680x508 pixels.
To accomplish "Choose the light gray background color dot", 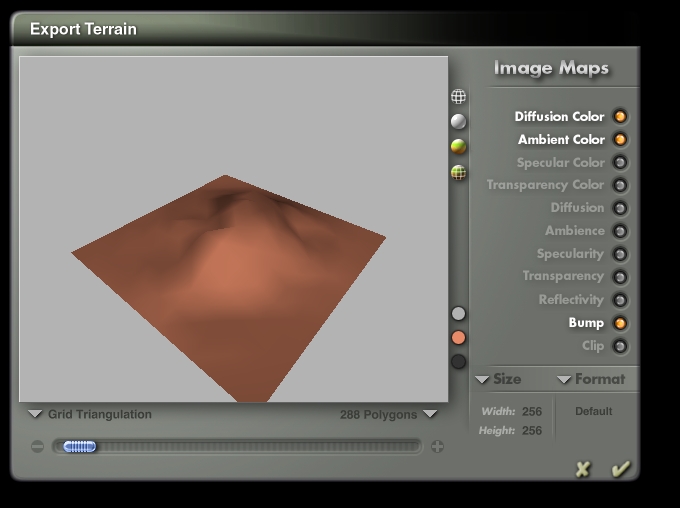I will click(458, 313).
